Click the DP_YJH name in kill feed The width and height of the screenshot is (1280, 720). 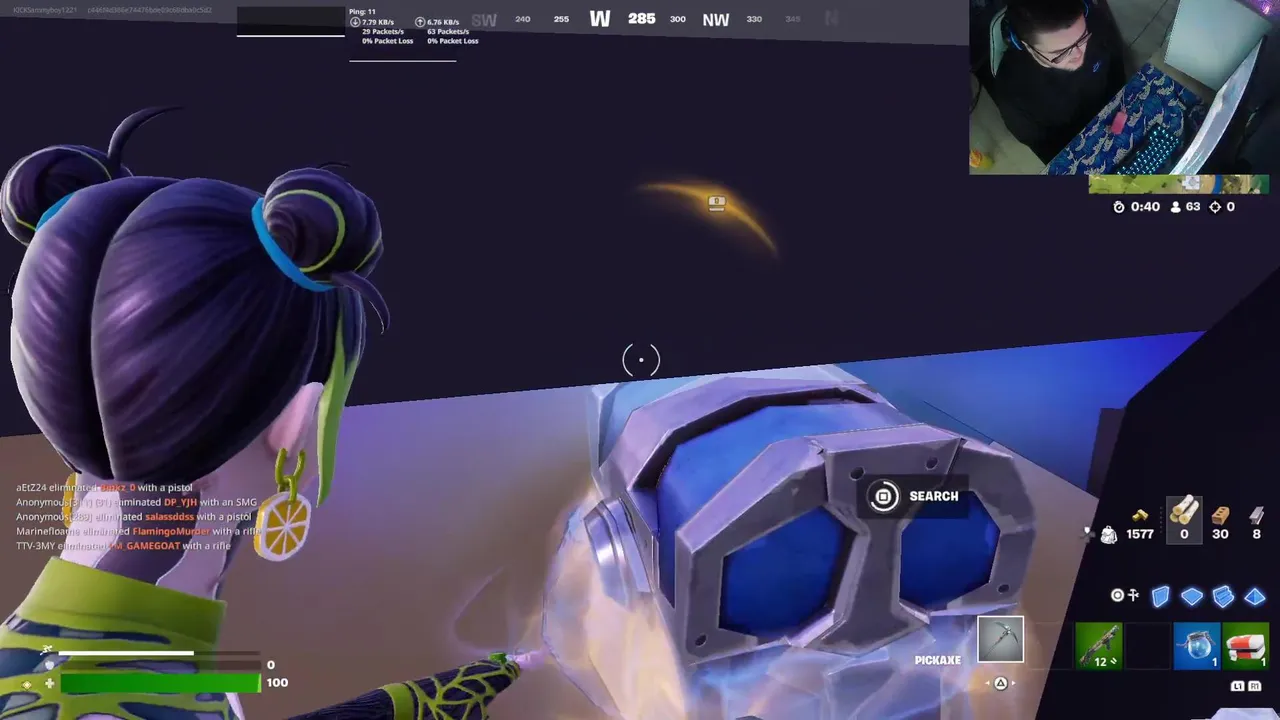pyautogui.click(x=180, y=502)
